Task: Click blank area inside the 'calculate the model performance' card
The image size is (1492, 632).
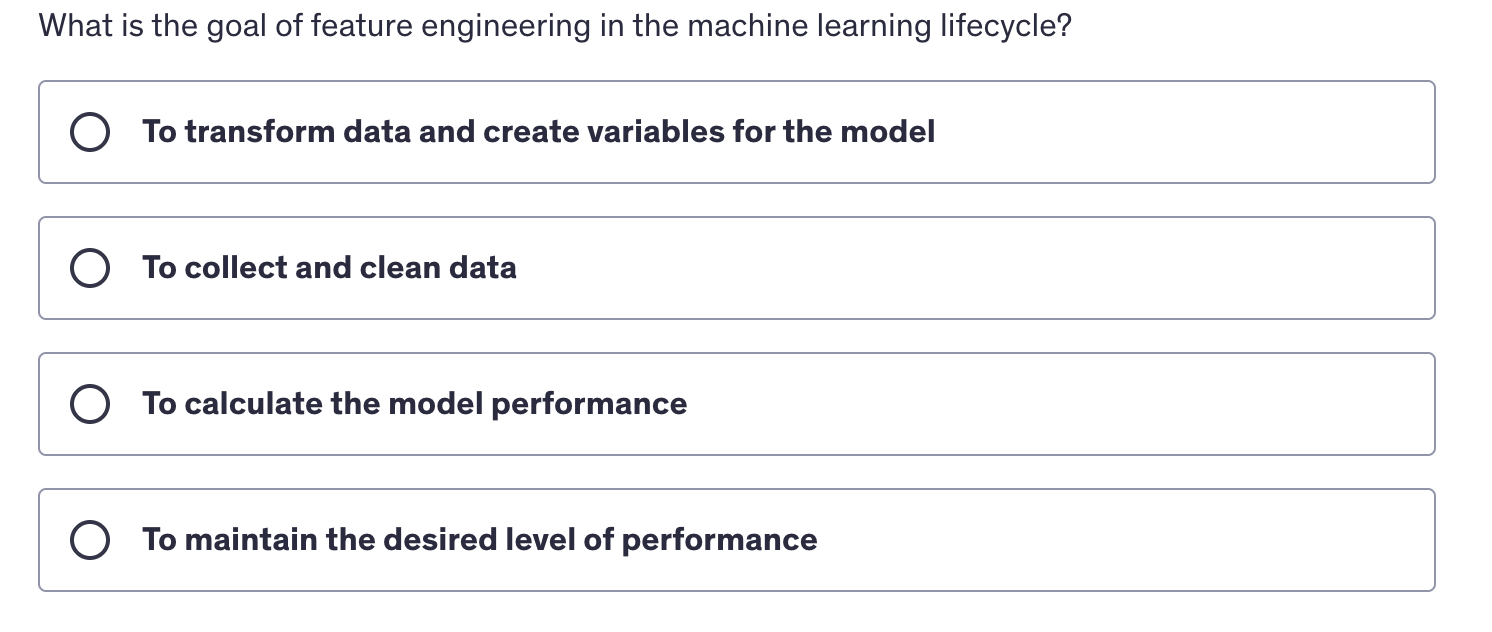Action: pyautogui.click(x=1060, y=404)
